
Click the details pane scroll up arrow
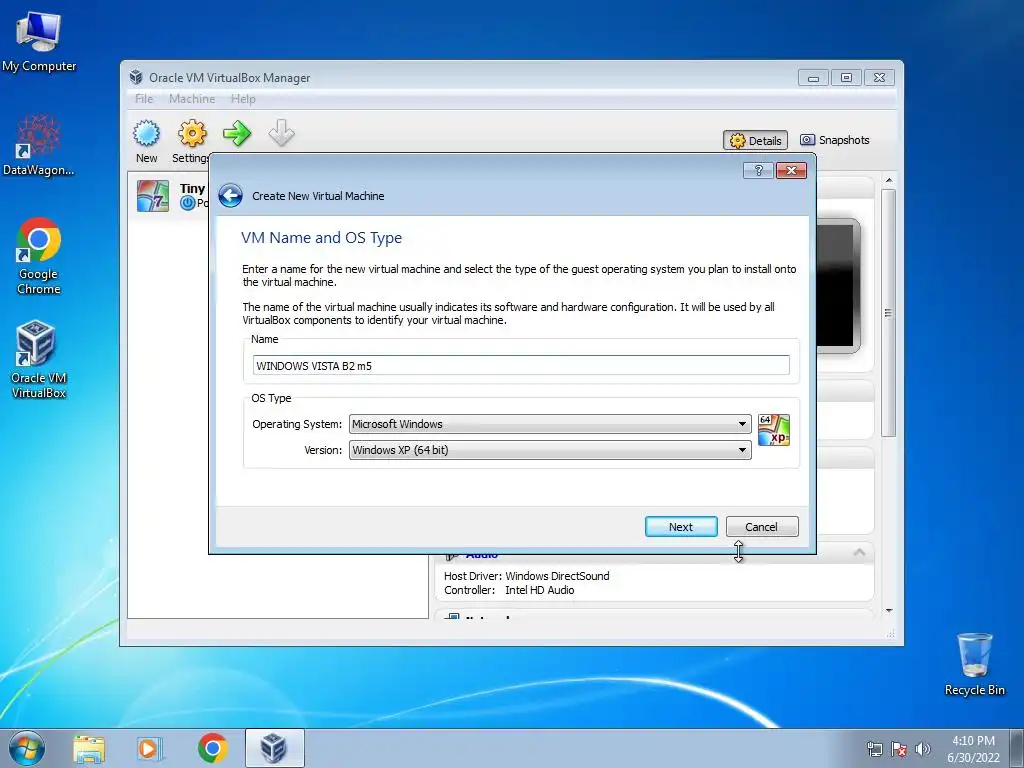(889, 180)
